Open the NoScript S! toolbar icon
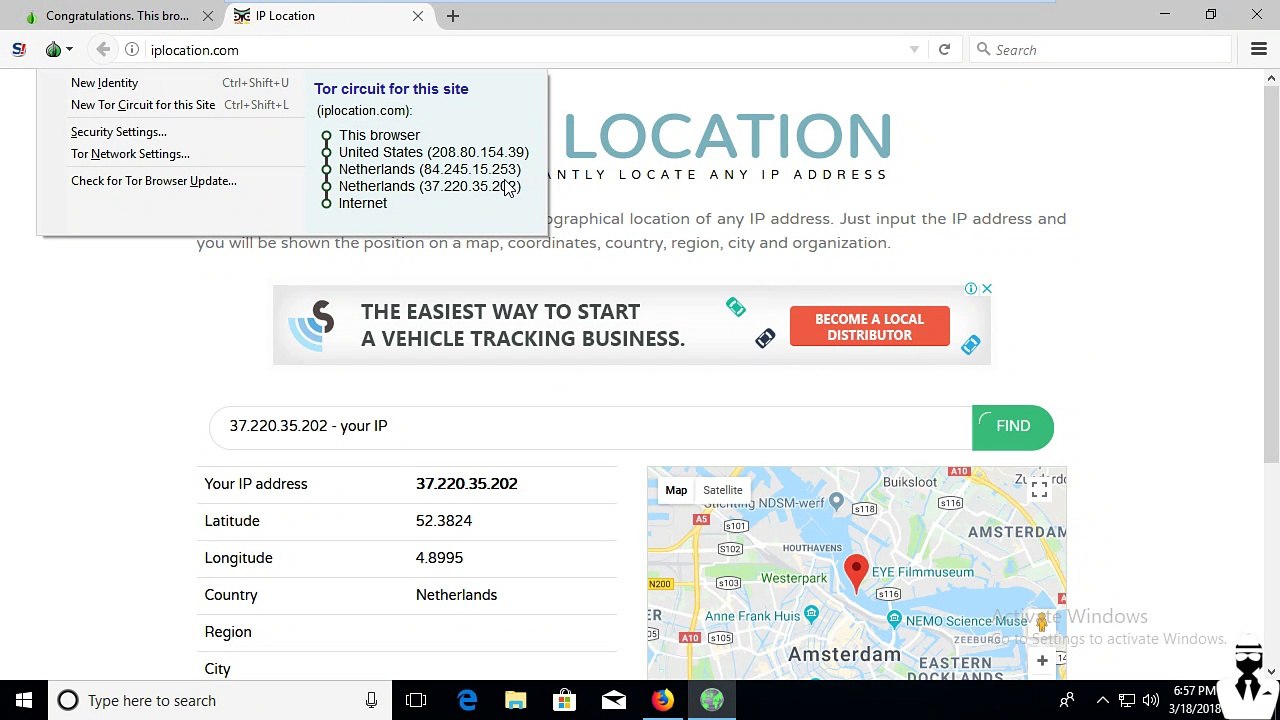 coord(19,49)
